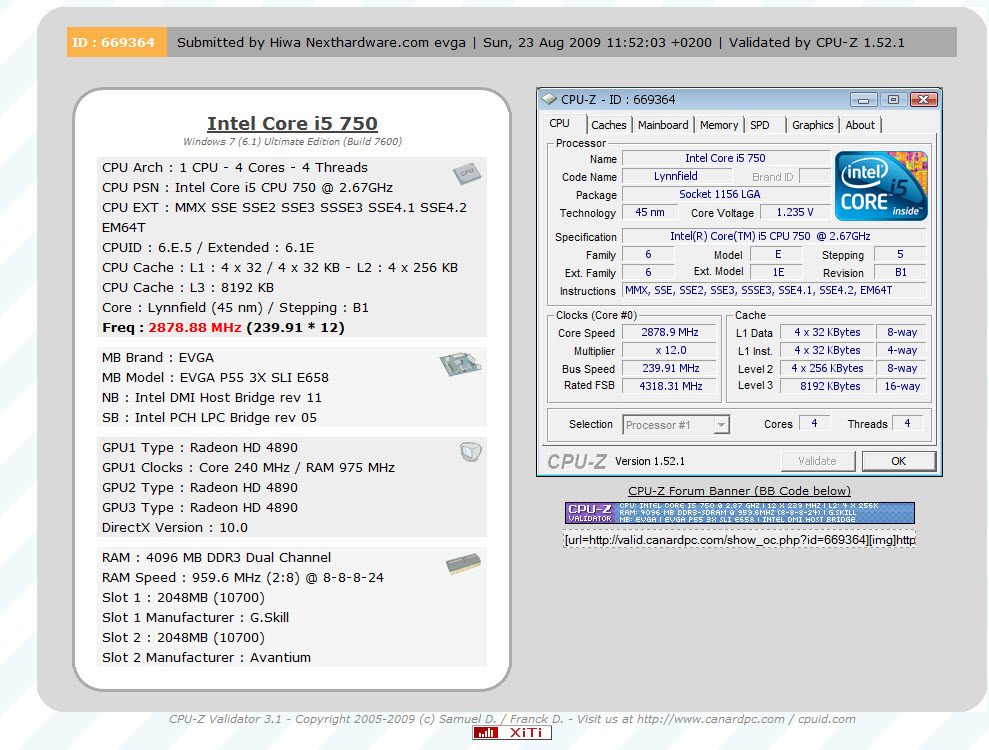The image size is (989, 750).
Task: Click the ID : 669364 orange badge
Action: pos(117,42)
